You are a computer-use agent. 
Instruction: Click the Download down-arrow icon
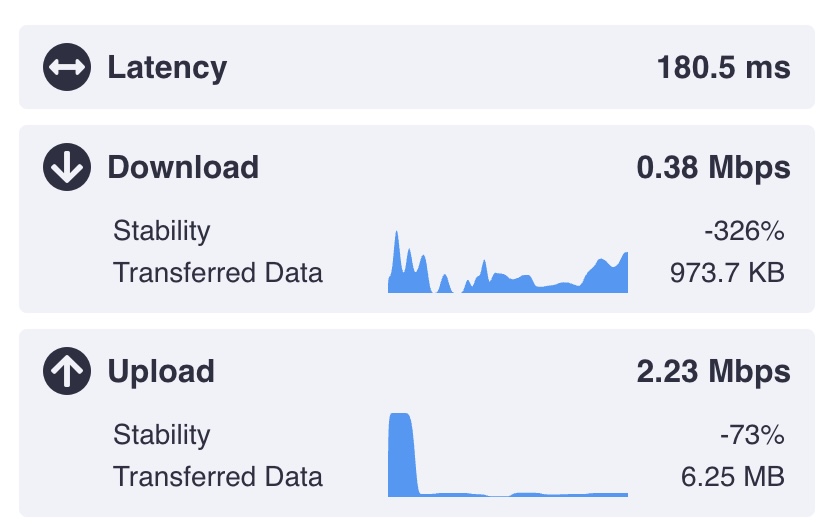click(67, 167)
